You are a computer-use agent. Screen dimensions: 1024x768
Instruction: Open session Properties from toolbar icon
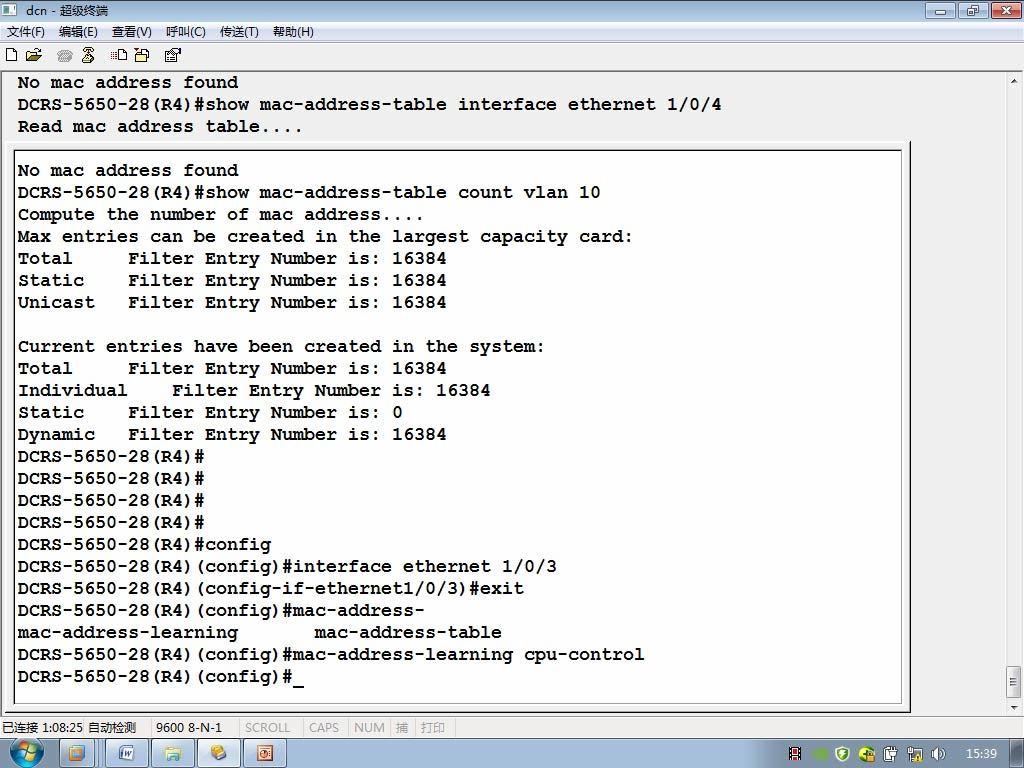click(172, 55)
